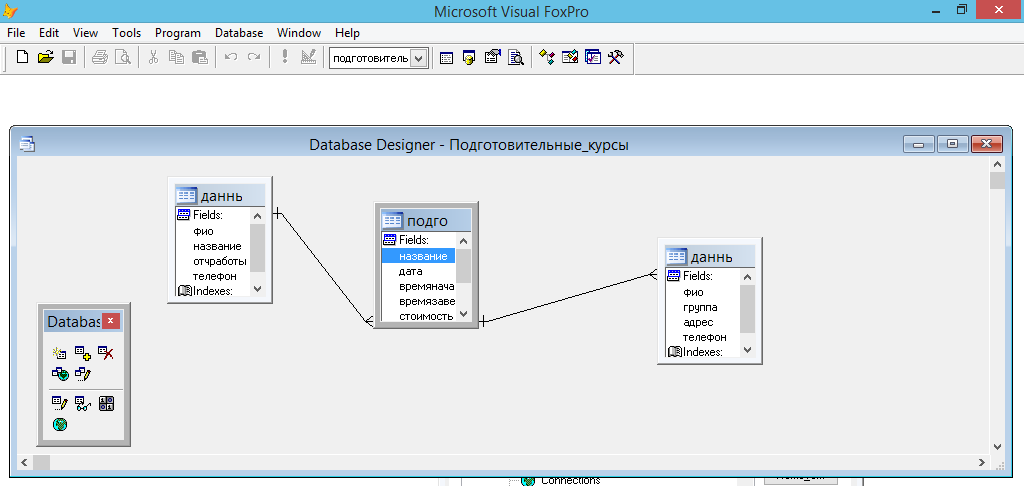Click the Run exclamation mark icon
The height and width of the screenshot is (486, 1030).
[284, 57]
